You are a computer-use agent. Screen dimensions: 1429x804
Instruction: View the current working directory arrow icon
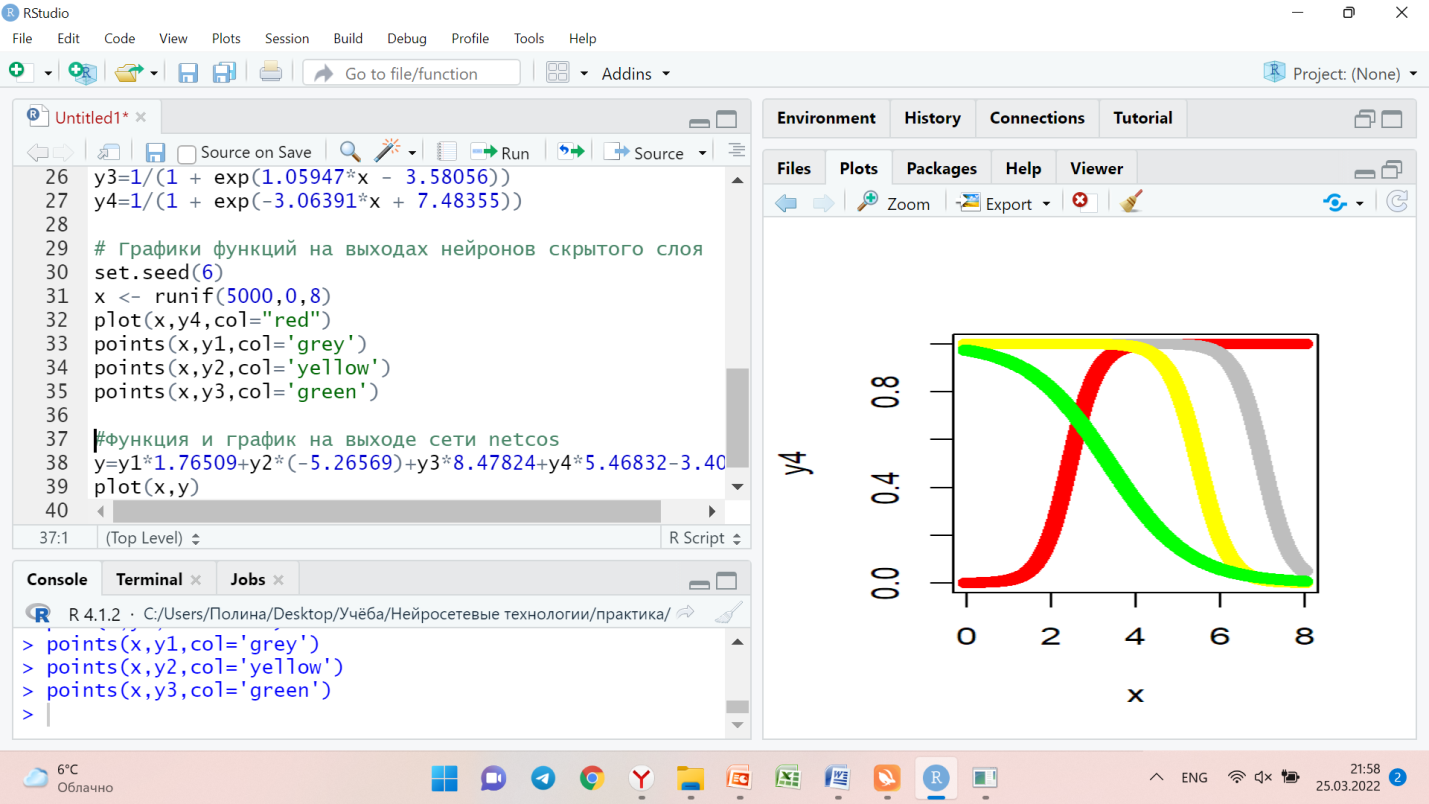click(x=685, y=613)
